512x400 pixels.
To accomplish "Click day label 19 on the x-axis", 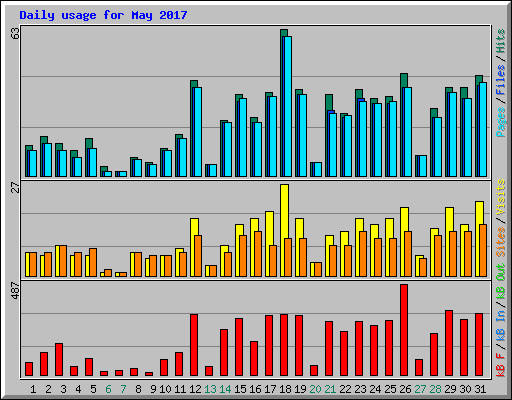I will [300, 389].
